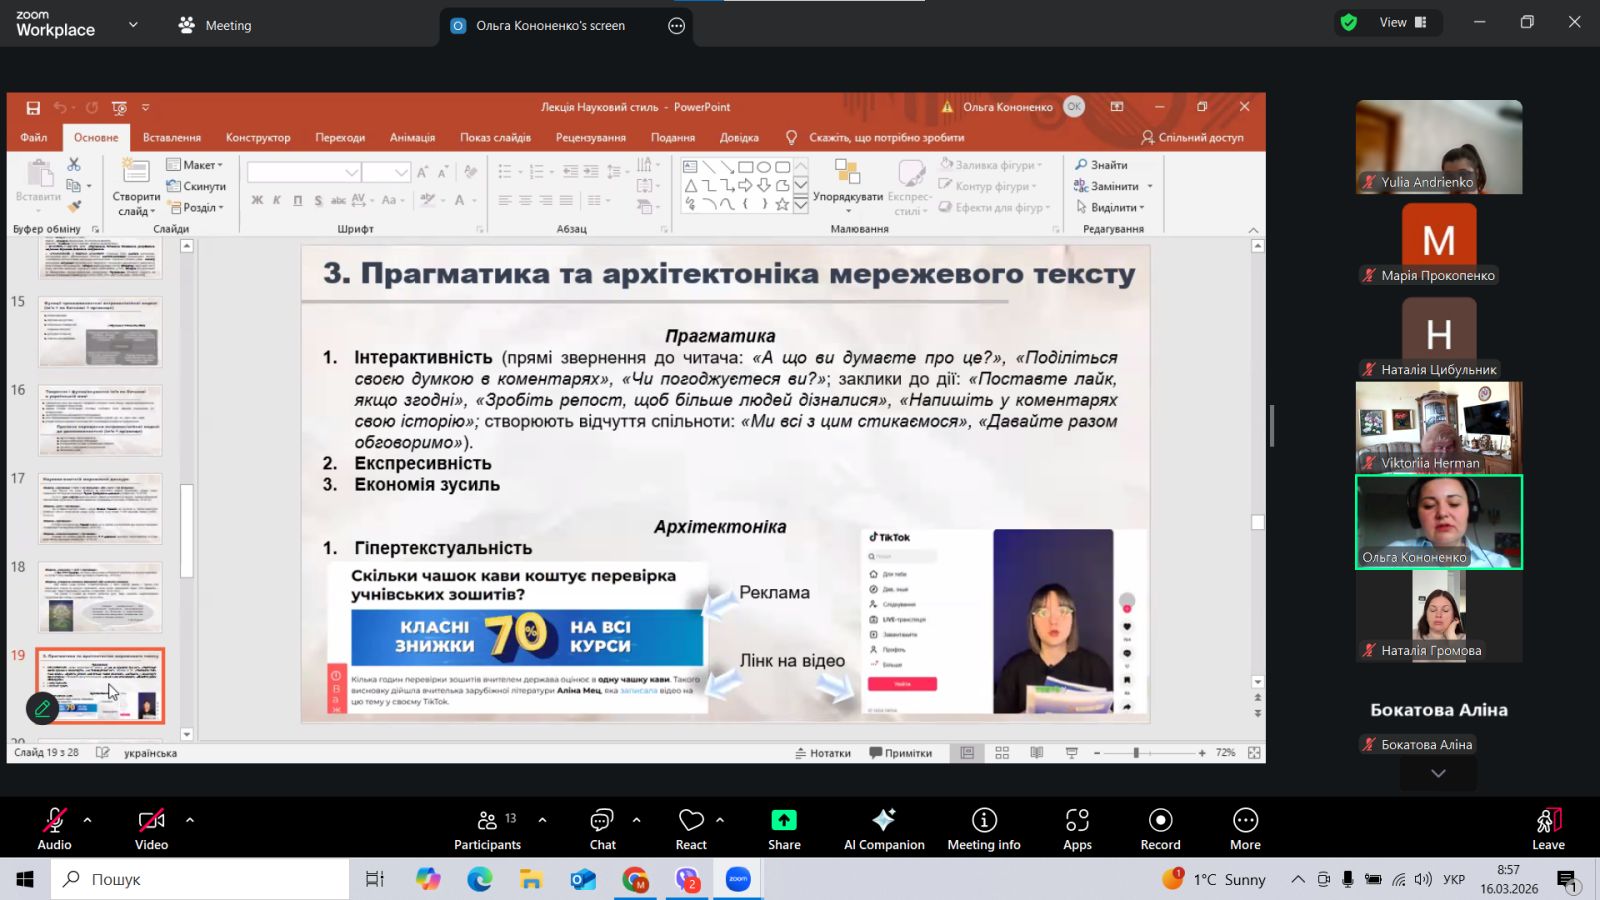The image size is (1600, 900).
Task: Expand video options arrow next to Video
Action: (190, 820)
